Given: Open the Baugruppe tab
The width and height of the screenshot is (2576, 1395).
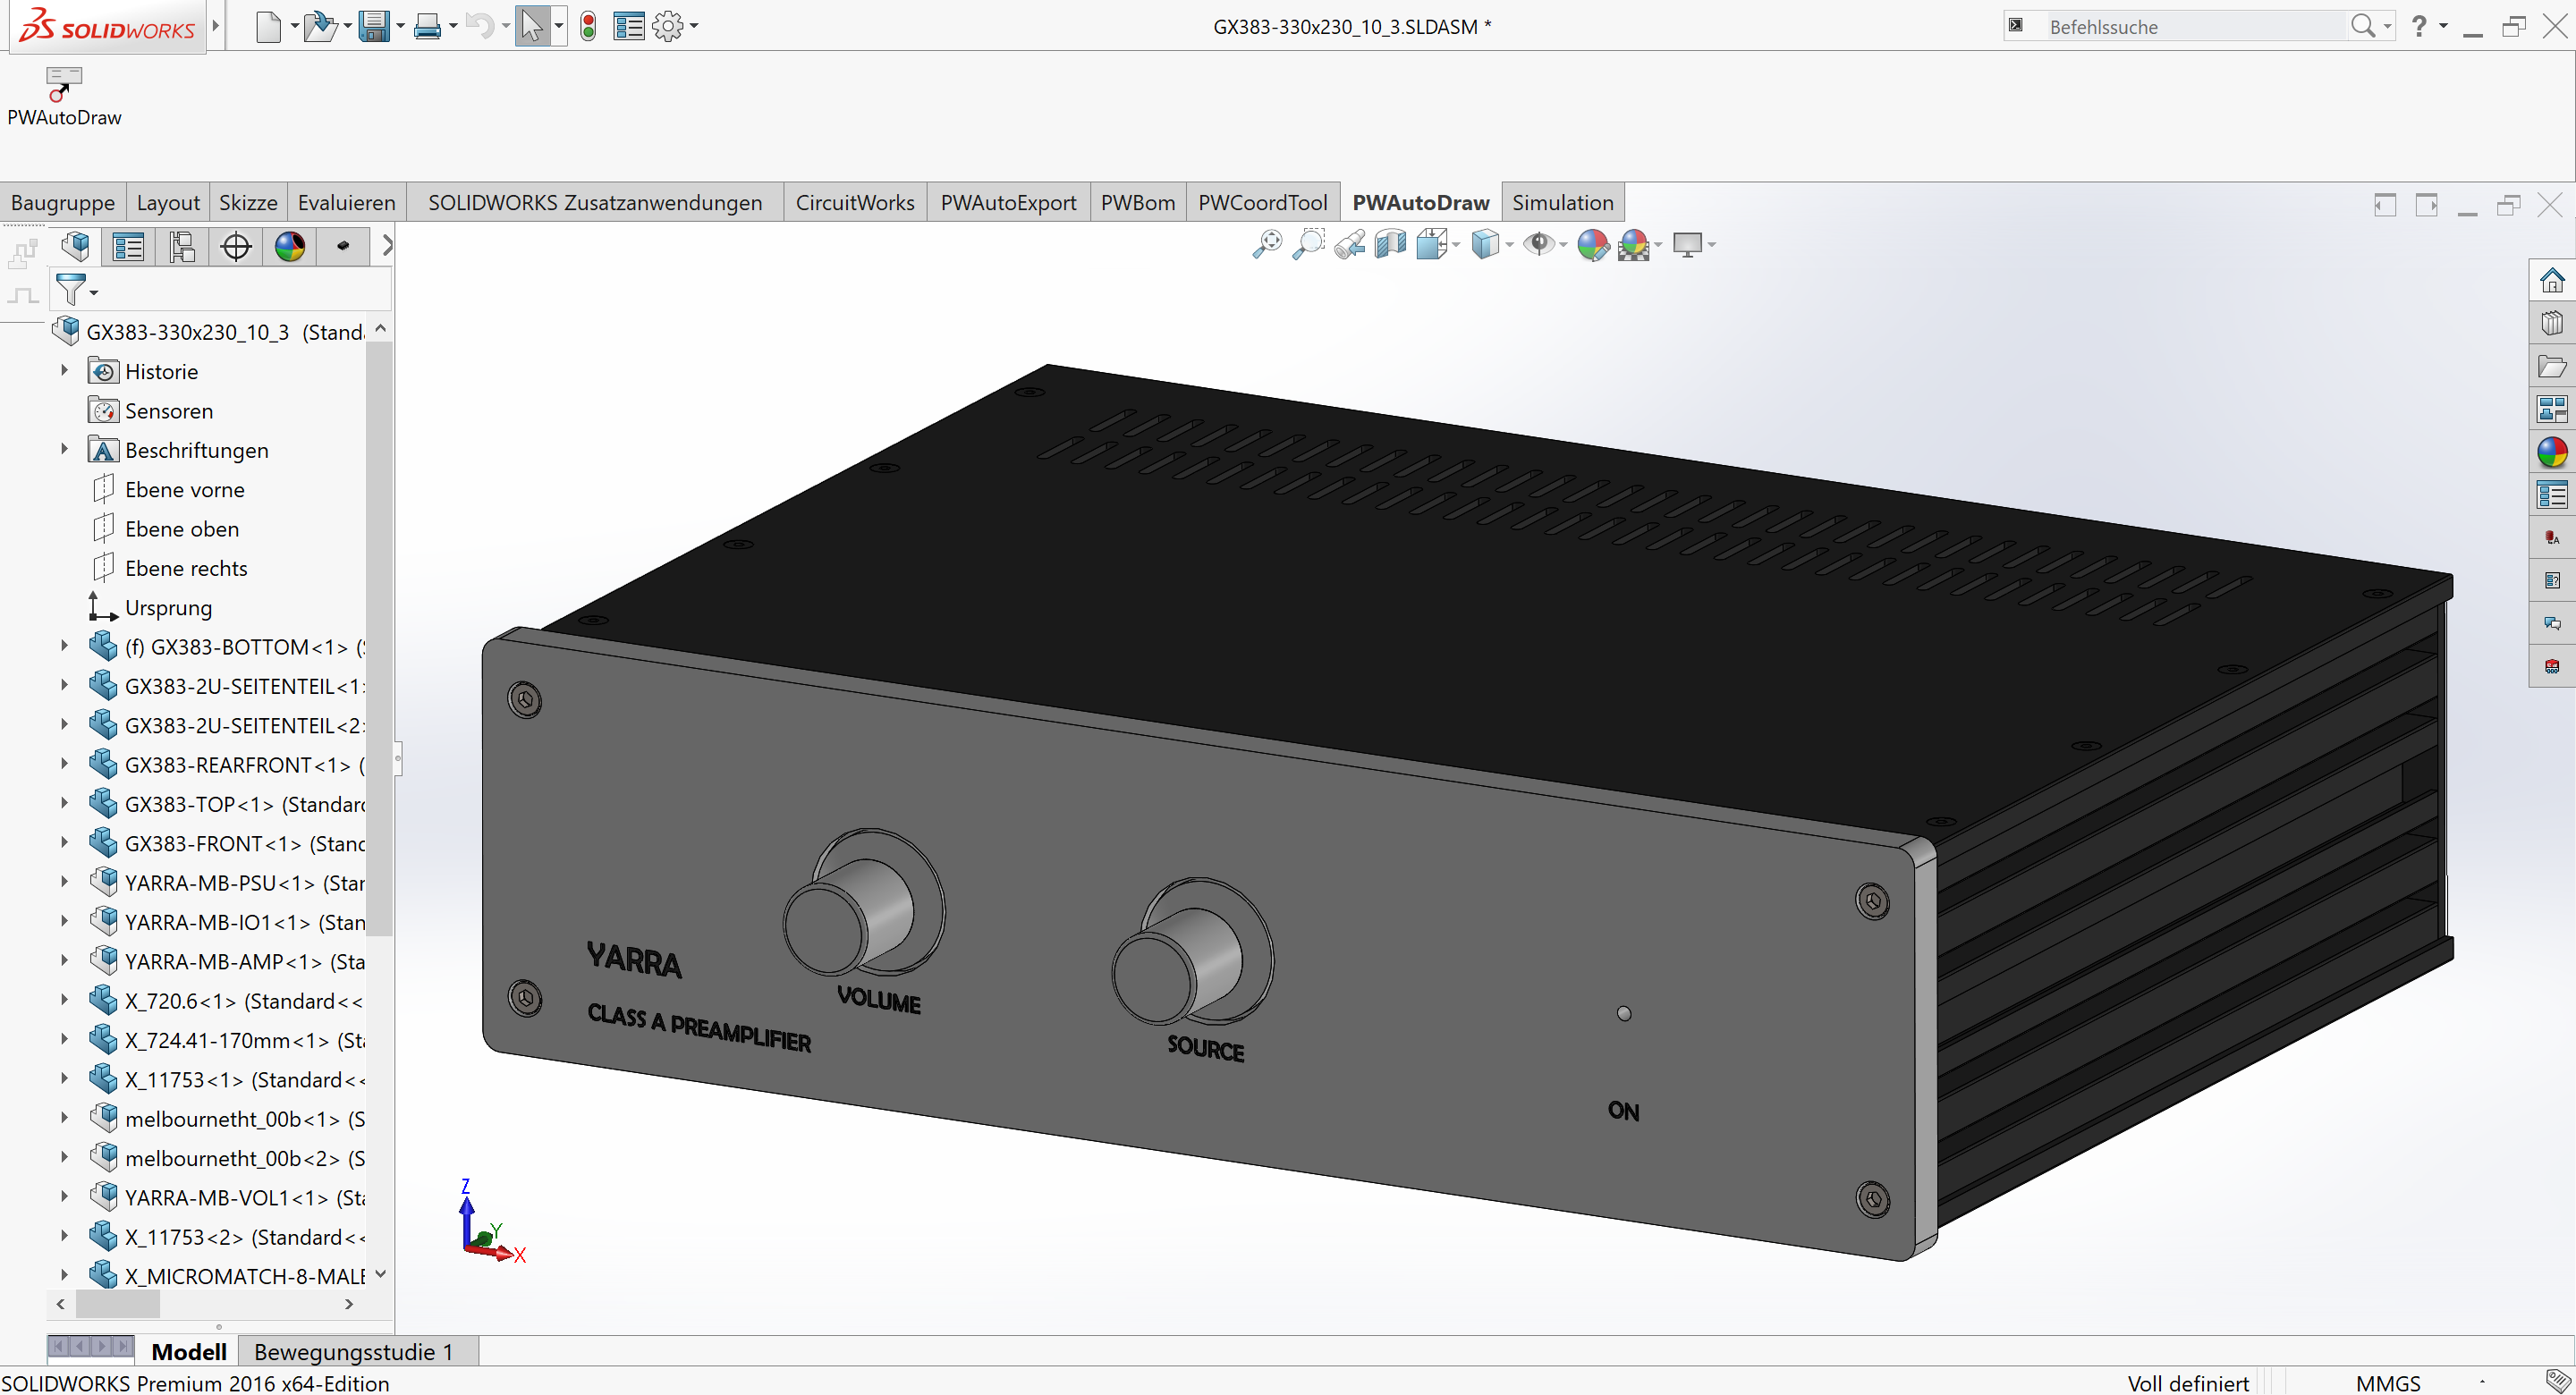Looking at the screenshot, I should click(x=63, y=202).
